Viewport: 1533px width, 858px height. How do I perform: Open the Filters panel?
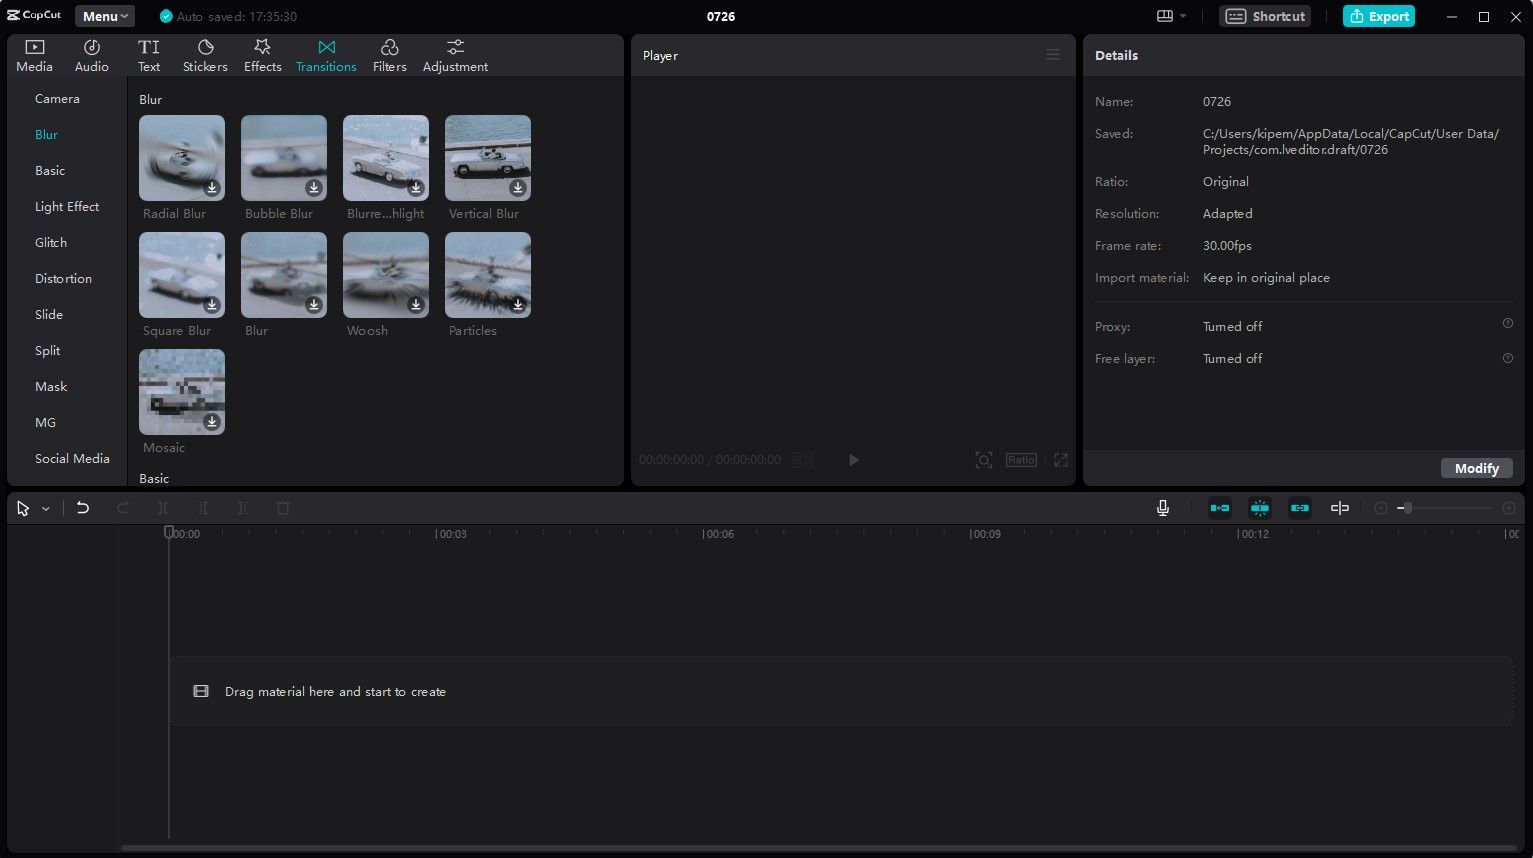click(x=389, y=55)
